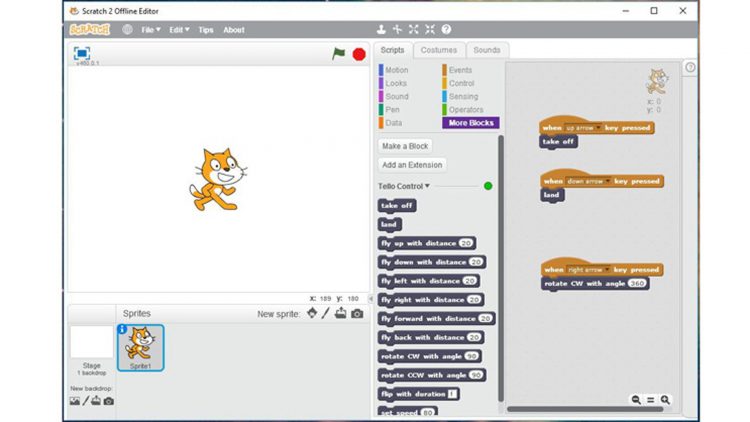Select the More Blocks category
This screenshot has height=422, width=750.
point(471,123)
